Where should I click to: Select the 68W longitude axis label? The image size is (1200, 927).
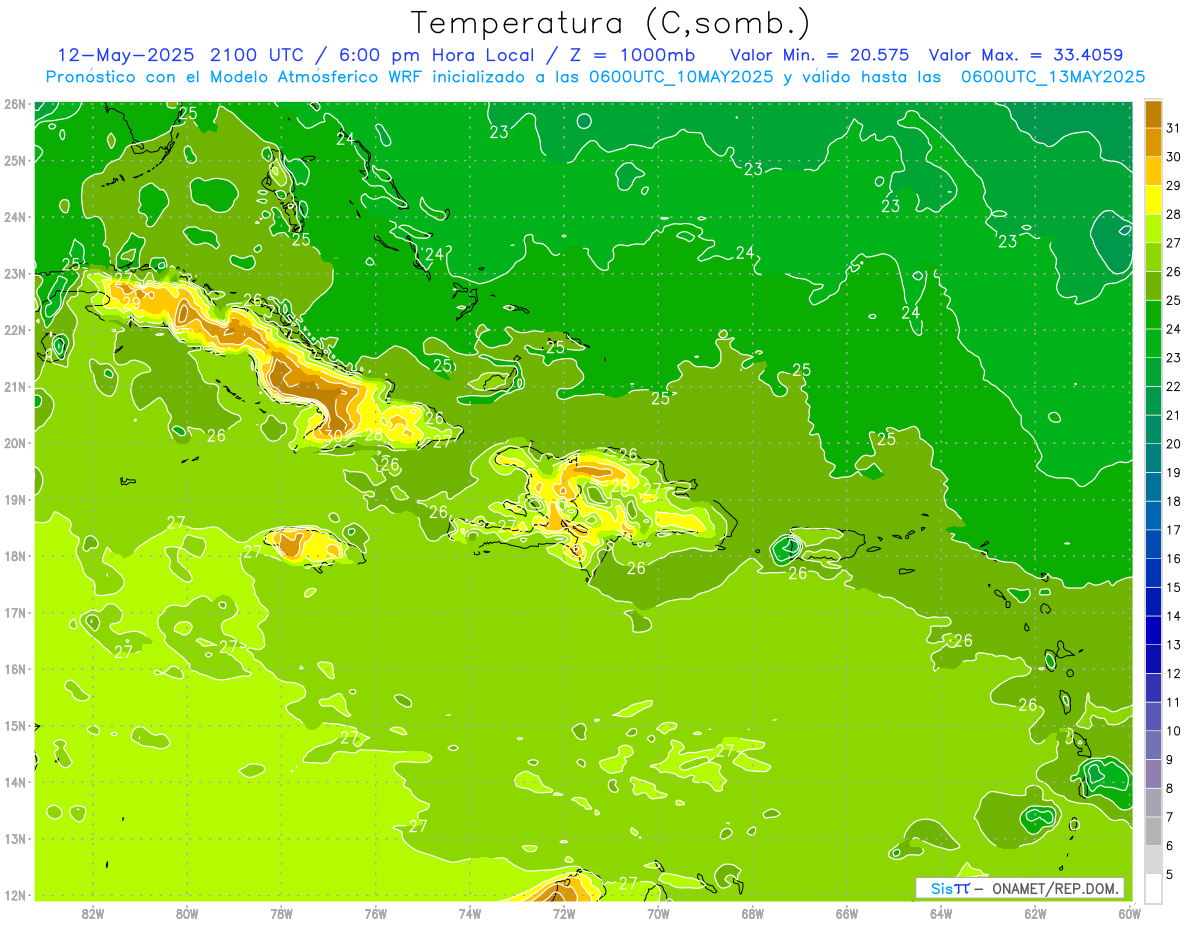point(753,913)
